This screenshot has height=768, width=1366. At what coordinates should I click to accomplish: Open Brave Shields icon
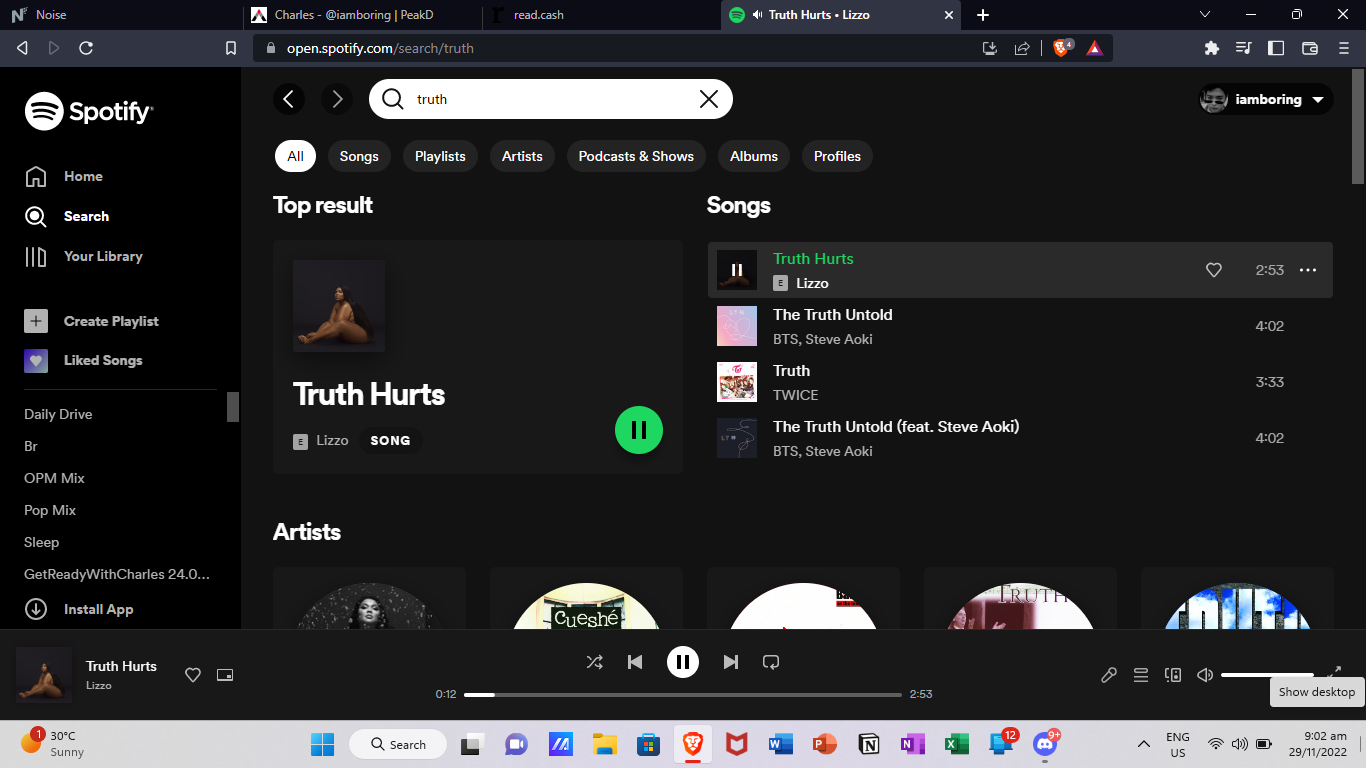click(1062, 47)
